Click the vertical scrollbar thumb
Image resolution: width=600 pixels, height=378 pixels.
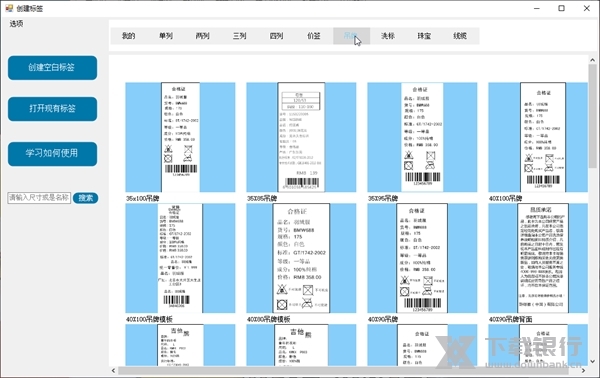click(592, 116)
